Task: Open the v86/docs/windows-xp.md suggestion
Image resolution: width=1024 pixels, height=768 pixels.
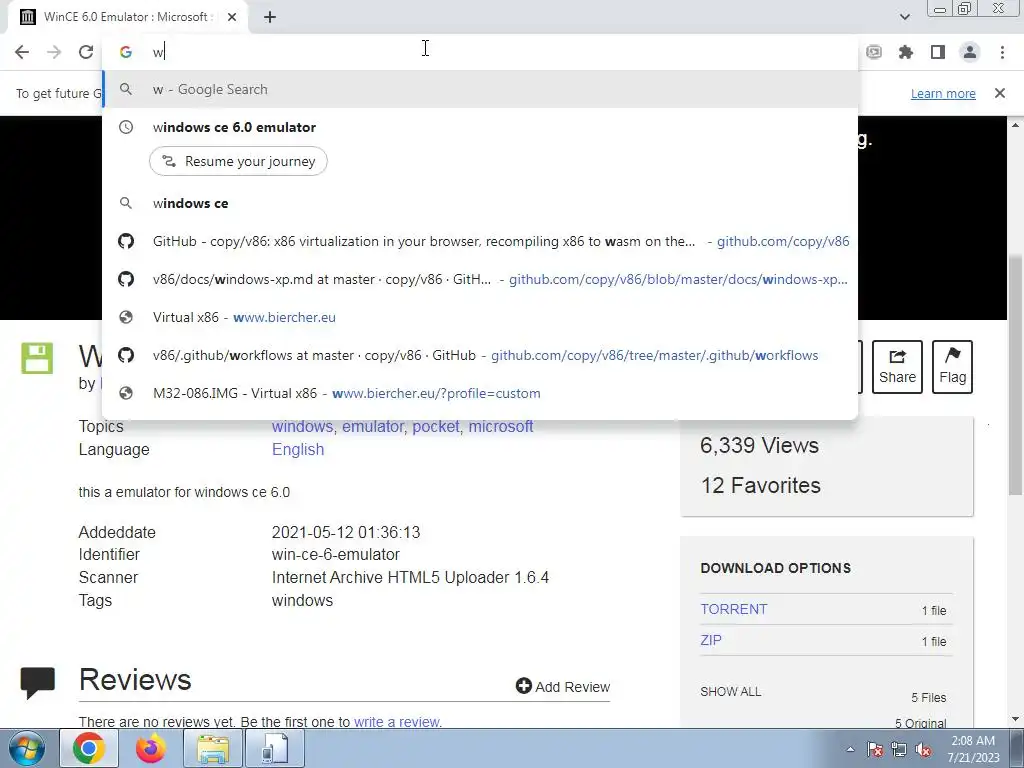Action: [x=480, y=279]
